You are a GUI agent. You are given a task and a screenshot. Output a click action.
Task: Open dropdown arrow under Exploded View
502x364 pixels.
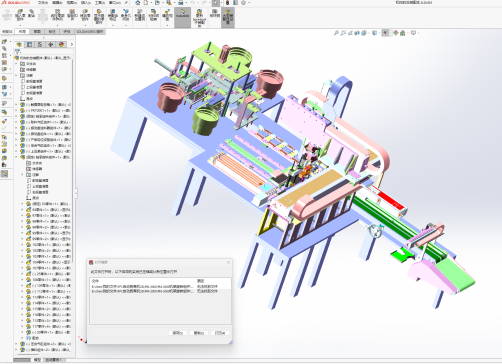coord(167,25)
